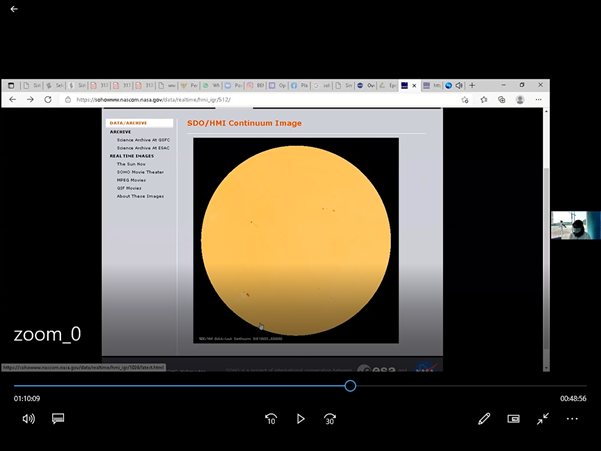Screen dimensions: 601x451
Task: Skip forward 30 seconds
Action: 329,419
